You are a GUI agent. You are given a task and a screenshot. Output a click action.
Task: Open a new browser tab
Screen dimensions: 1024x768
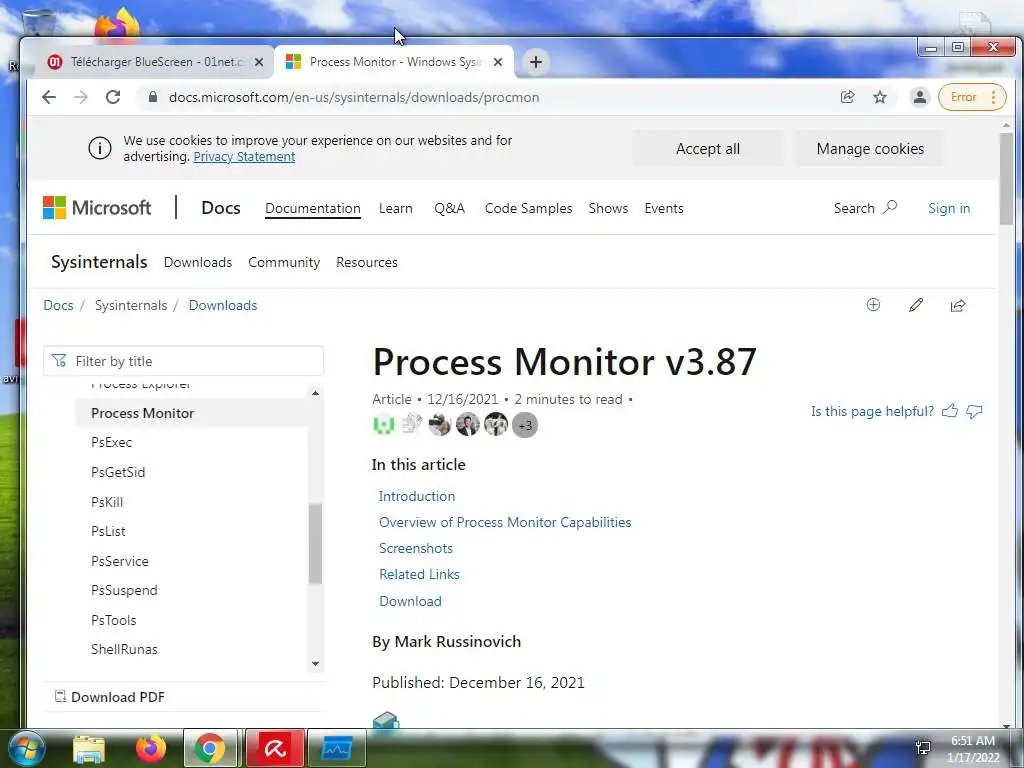[x=536, y=62]
